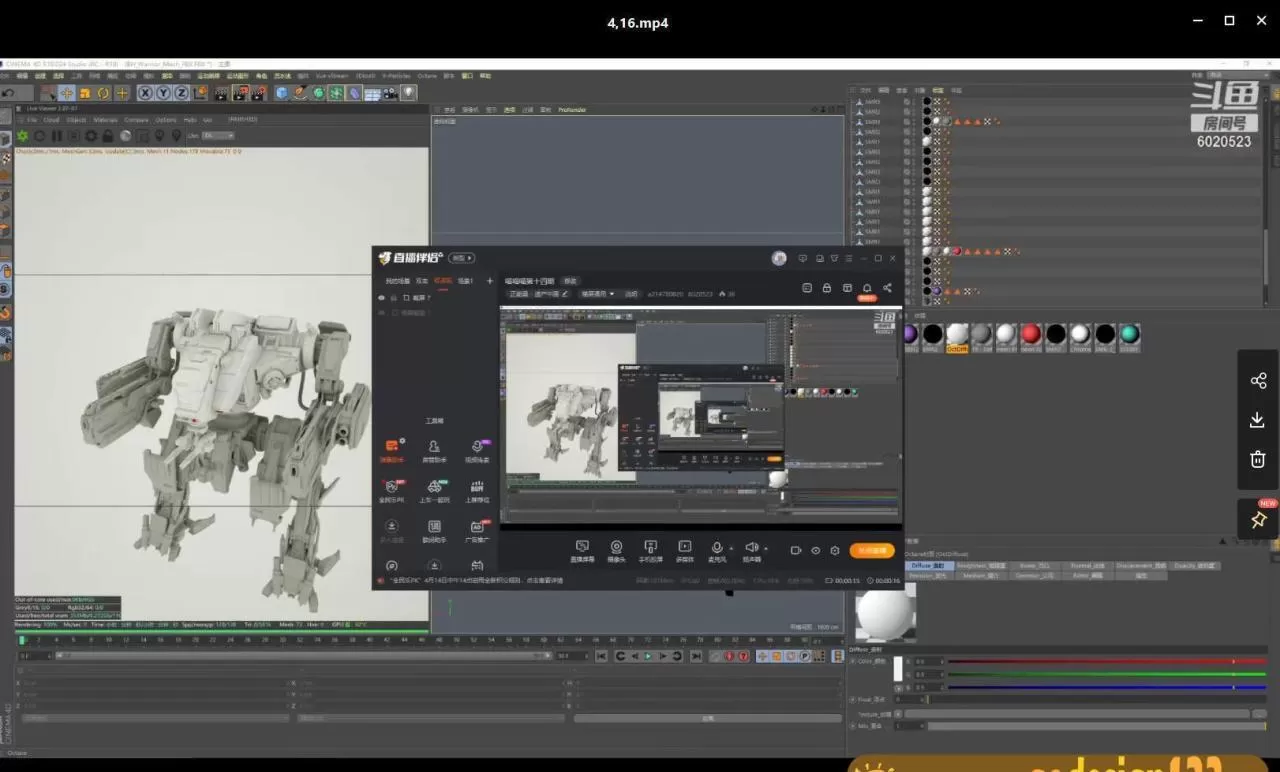Click the cube primitive icon in the toolbar
This screenshot has height=772, width=1280.
click(282, 93)
